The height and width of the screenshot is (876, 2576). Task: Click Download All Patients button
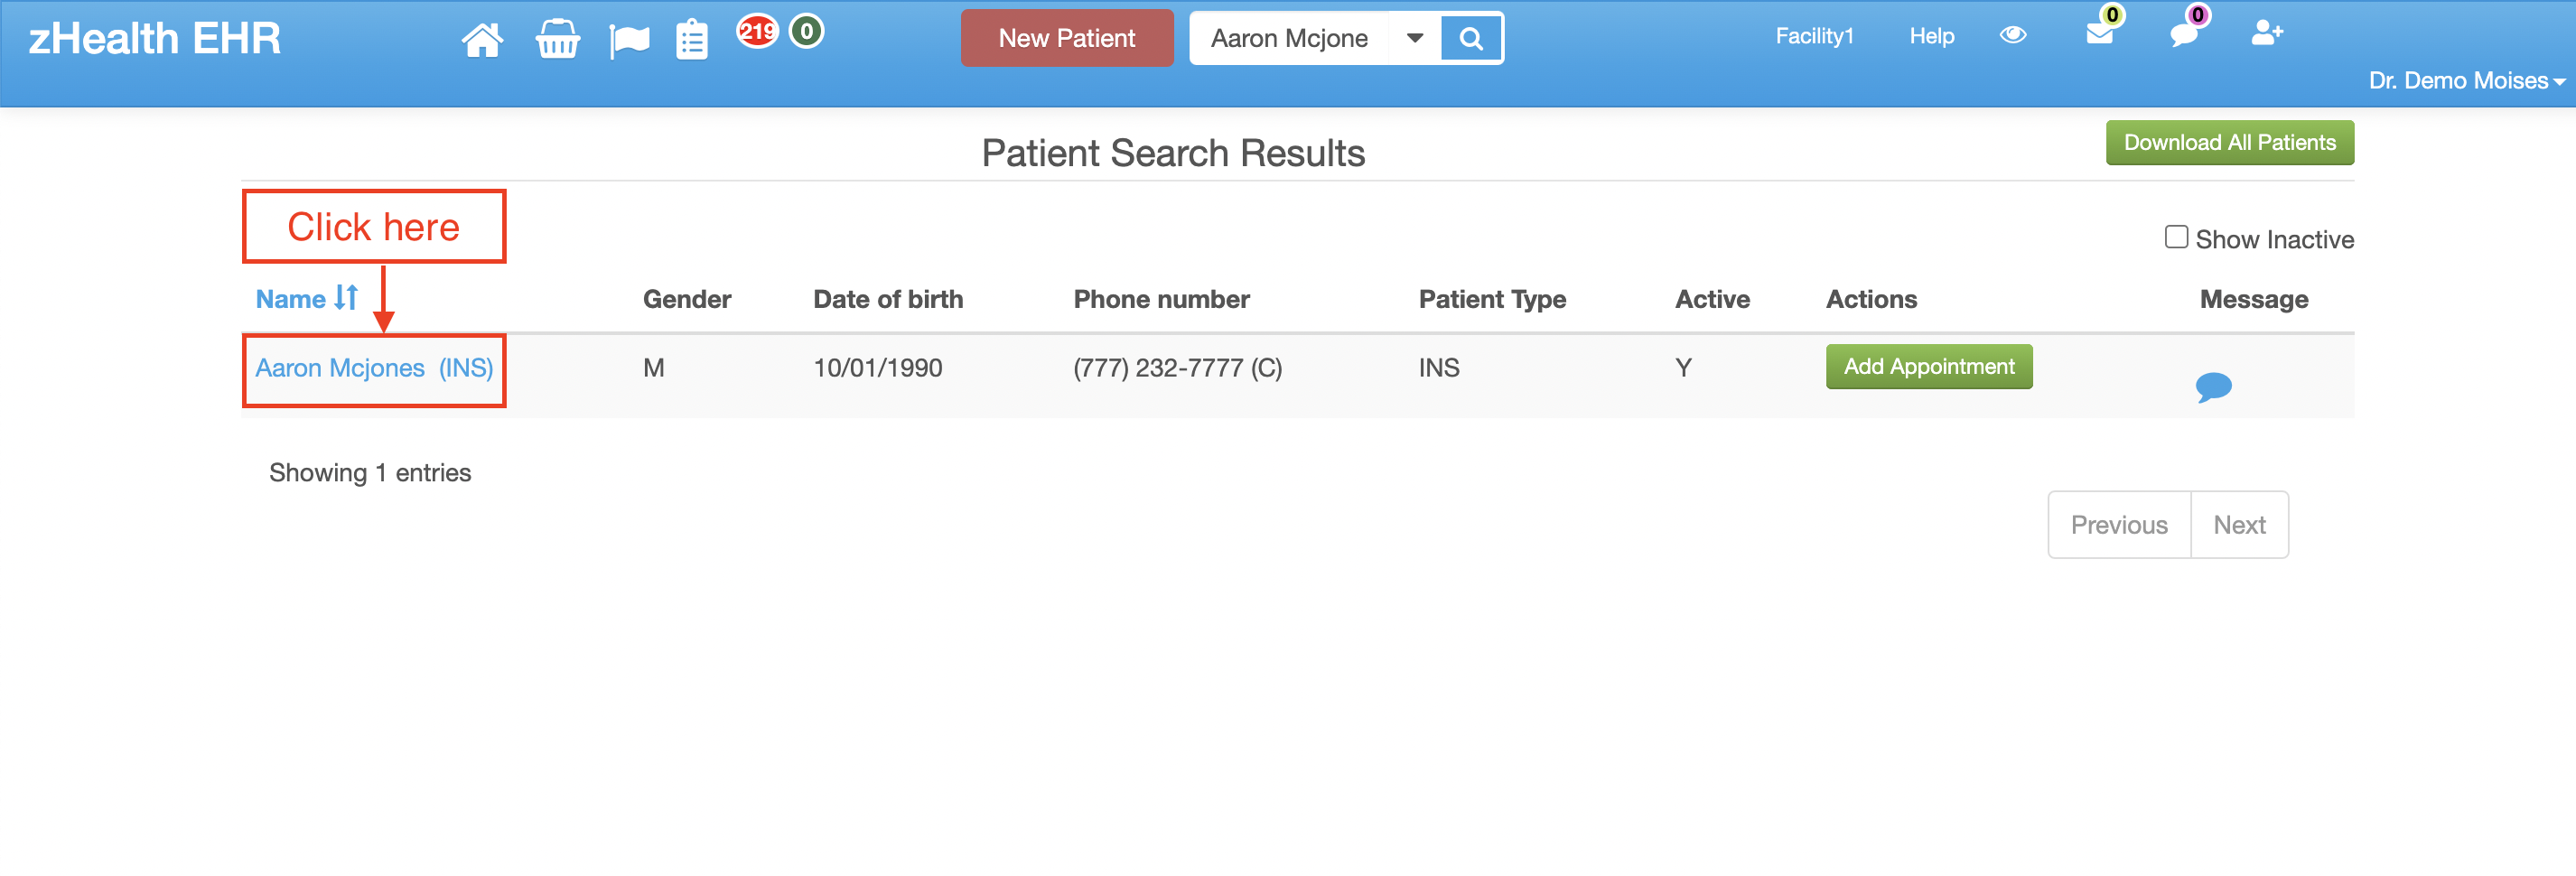2229,143
